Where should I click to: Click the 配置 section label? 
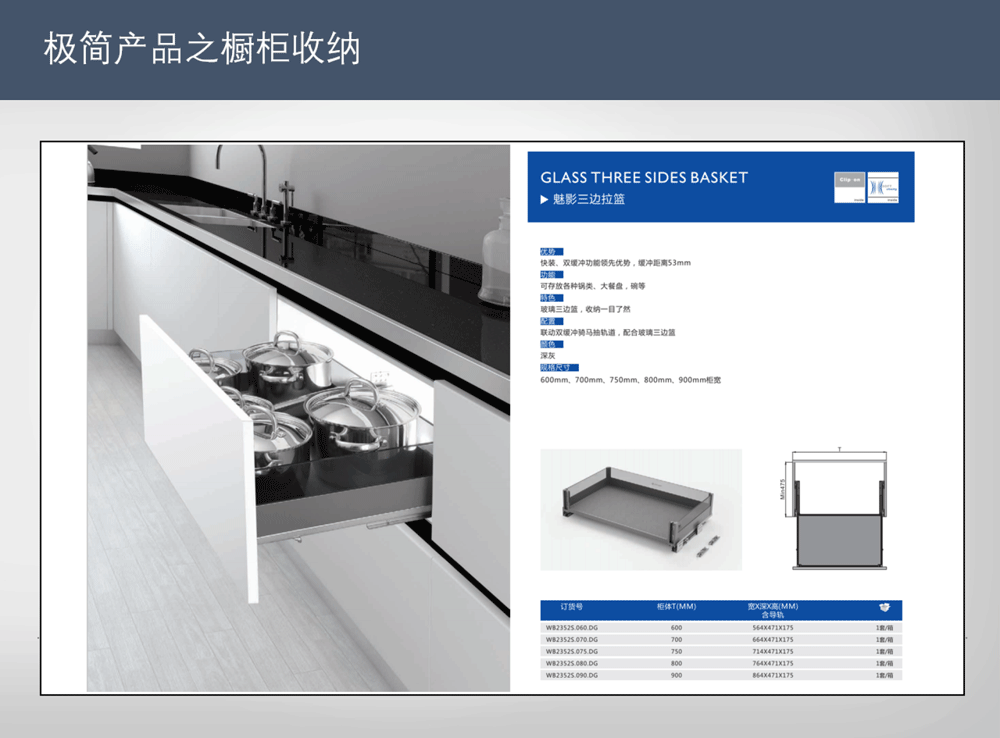[x=551, y=321]
